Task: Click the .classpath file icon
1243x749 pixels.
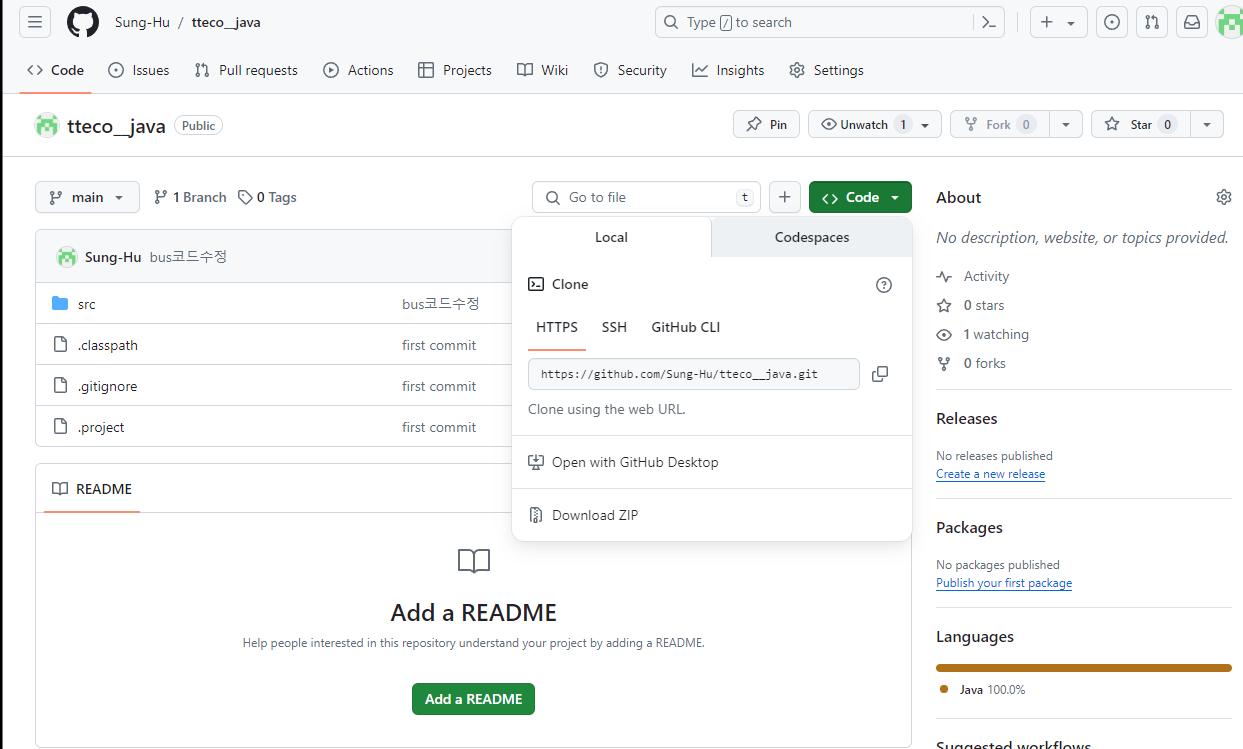Action: tap(60, 345)
